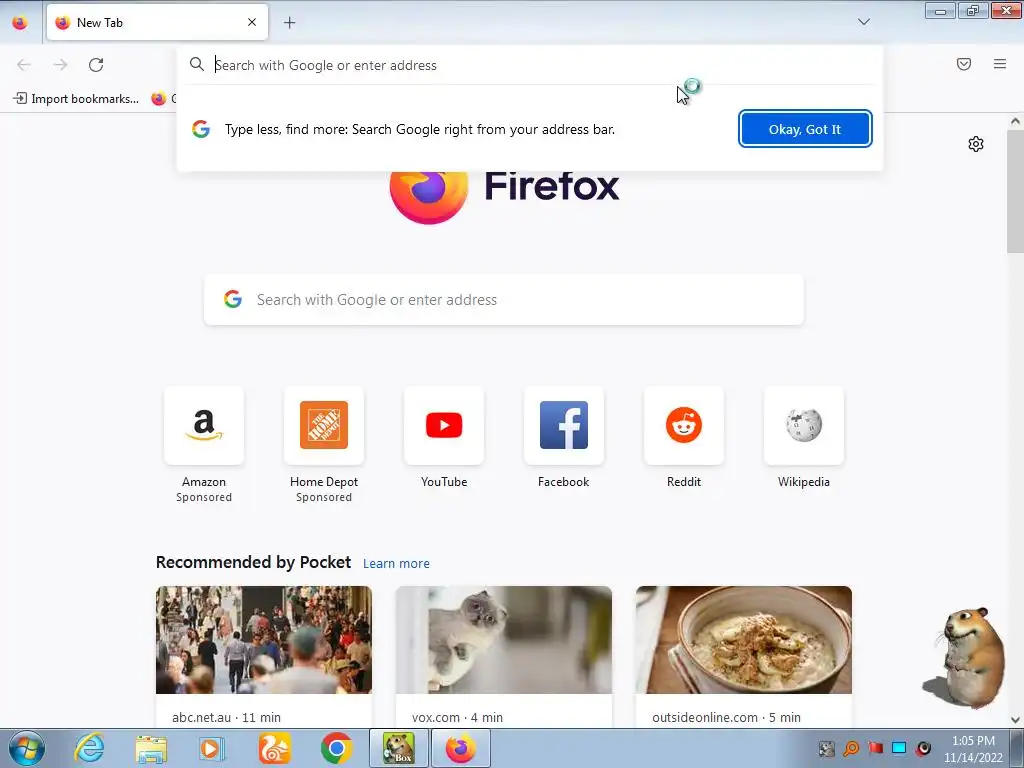Open Windows Media Player taskbar icon
This screenshot has height=768, width=1024.
point(212,748)
